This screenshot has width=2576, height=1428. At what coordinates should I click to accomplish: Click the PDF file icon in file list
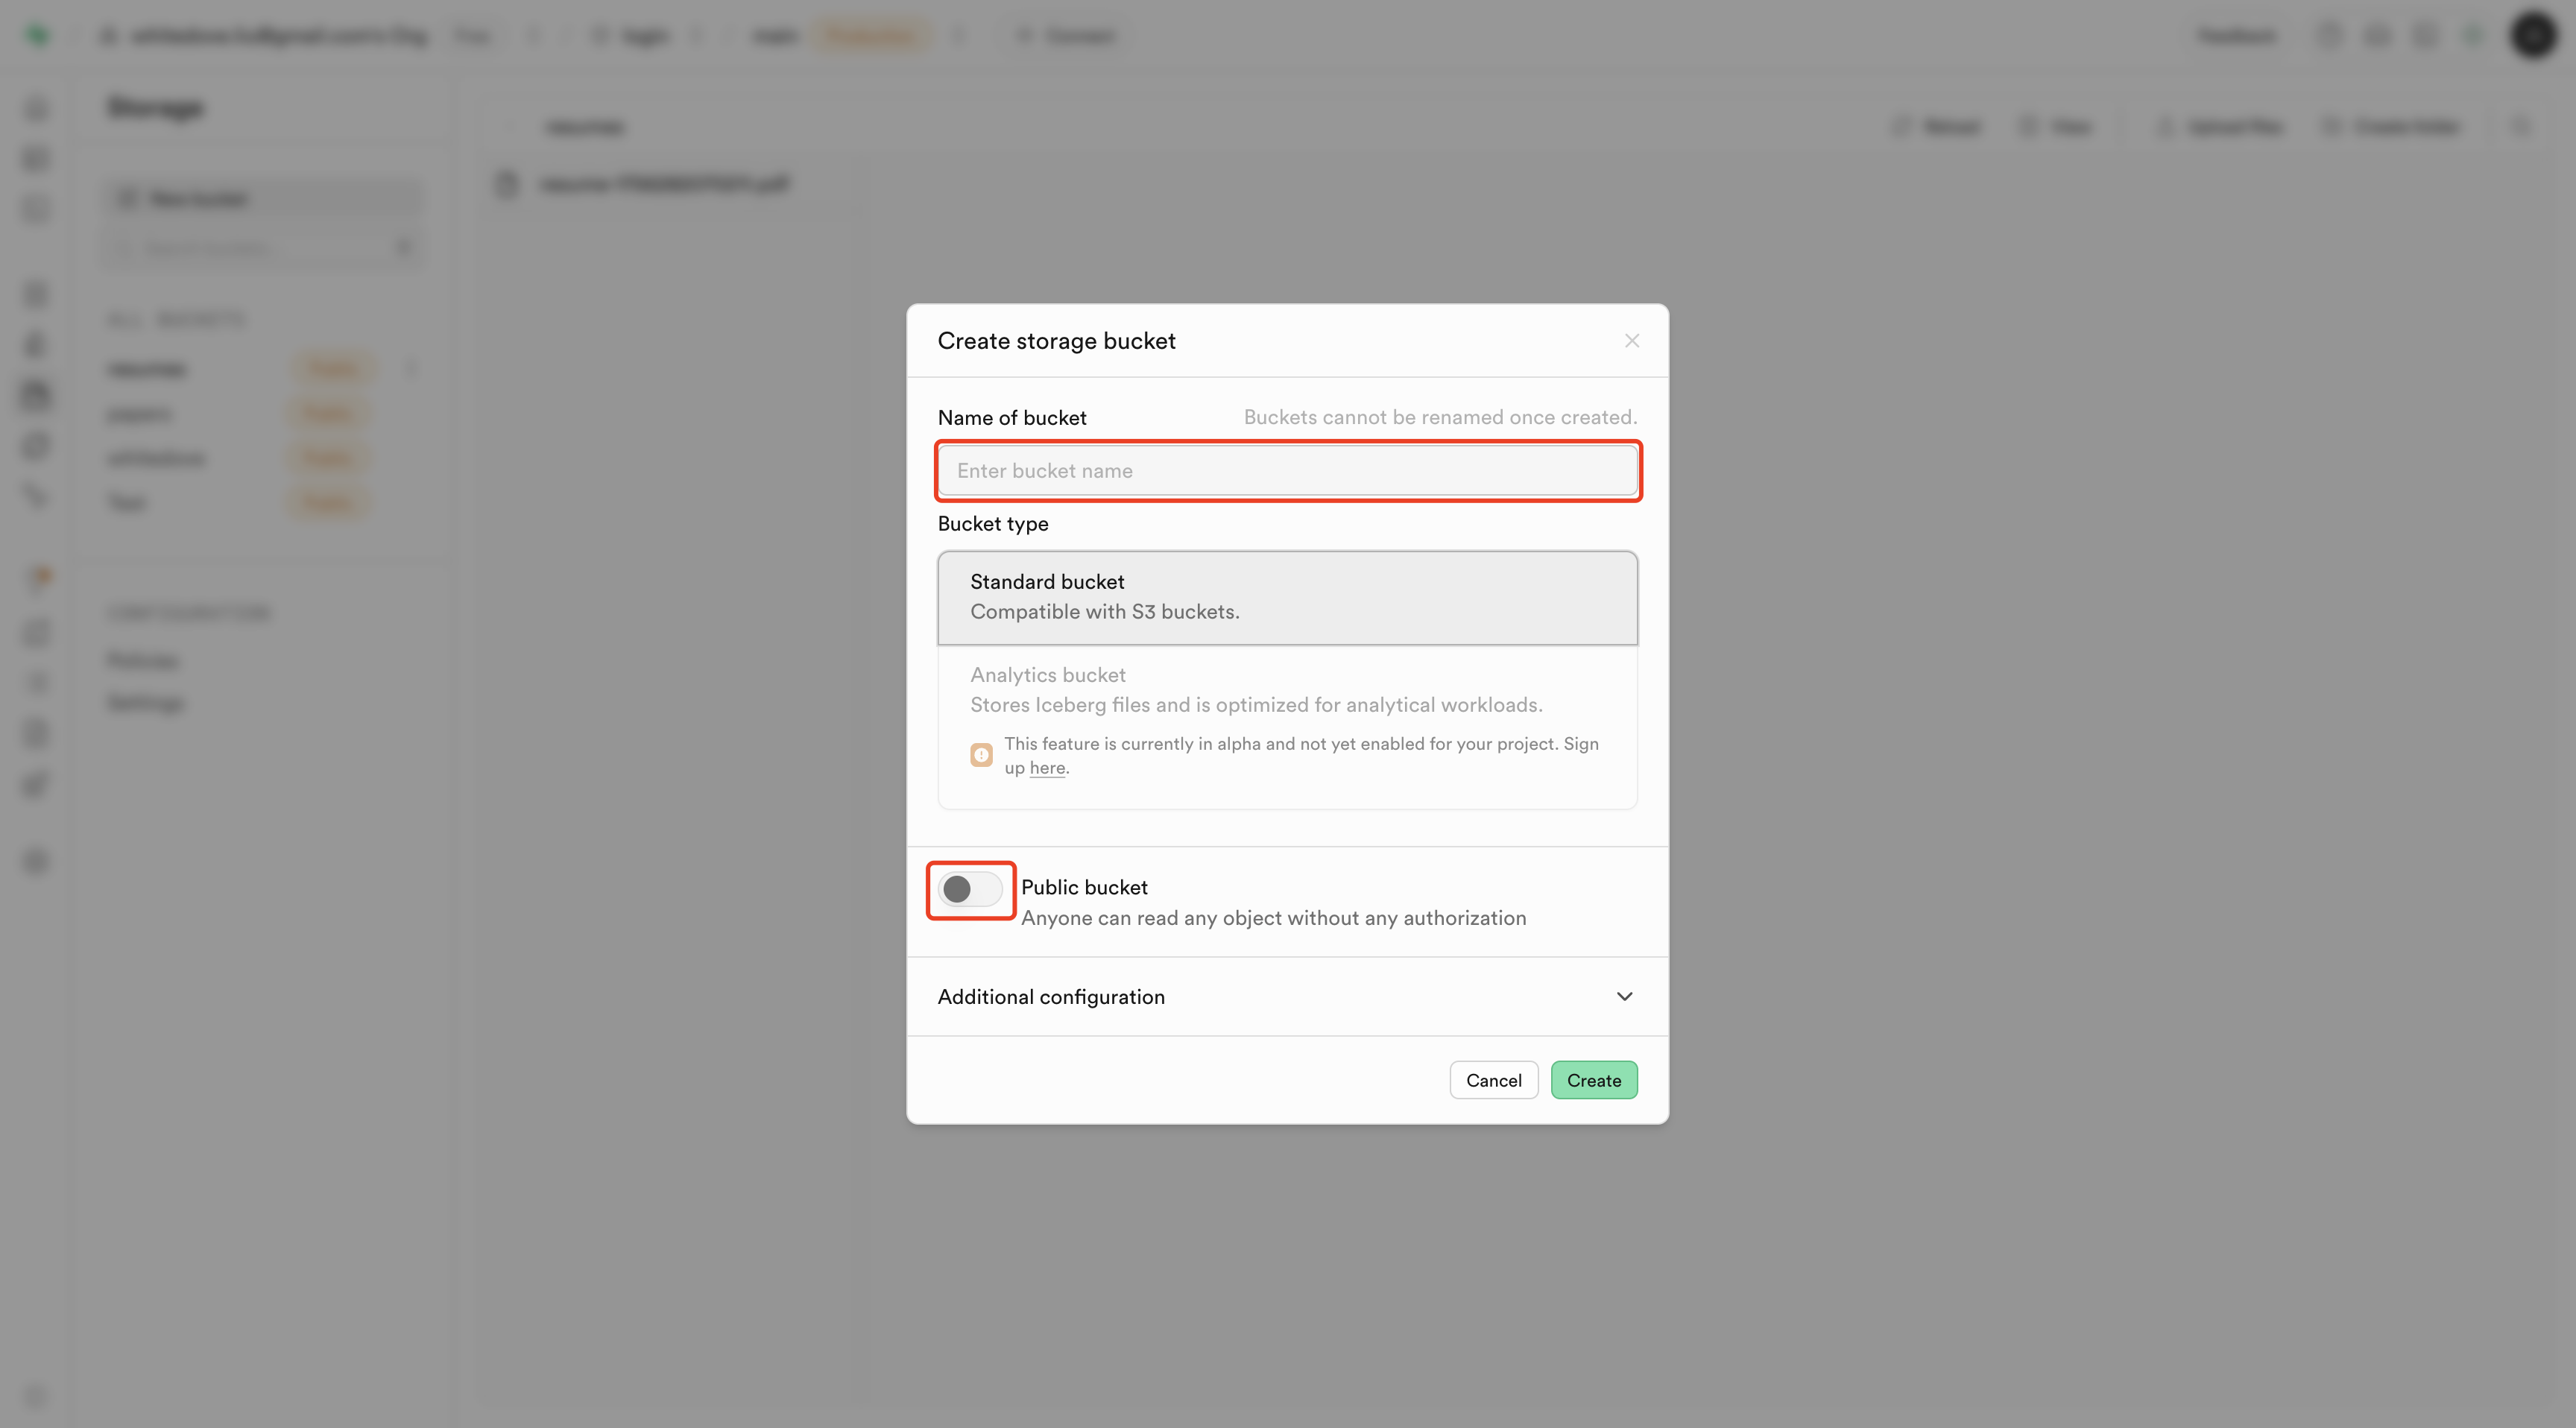pos(507,184)
